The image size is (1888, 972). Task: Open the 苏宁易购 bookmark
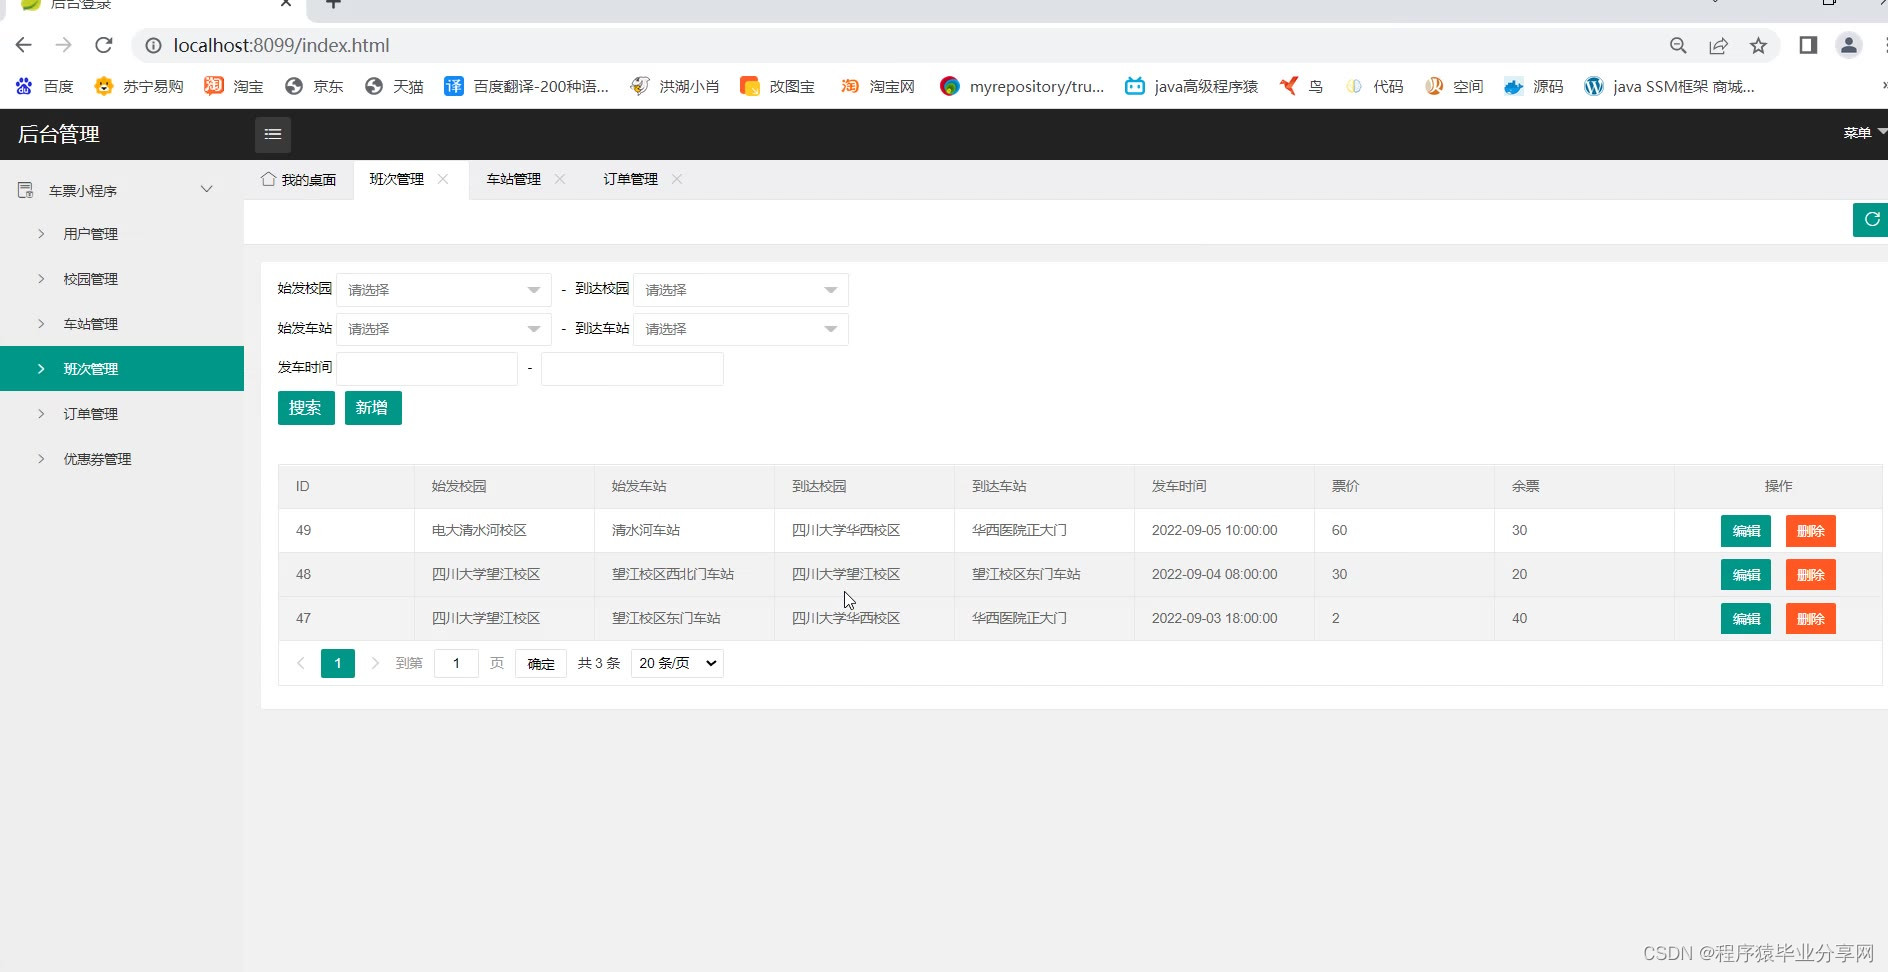(139, 86)
